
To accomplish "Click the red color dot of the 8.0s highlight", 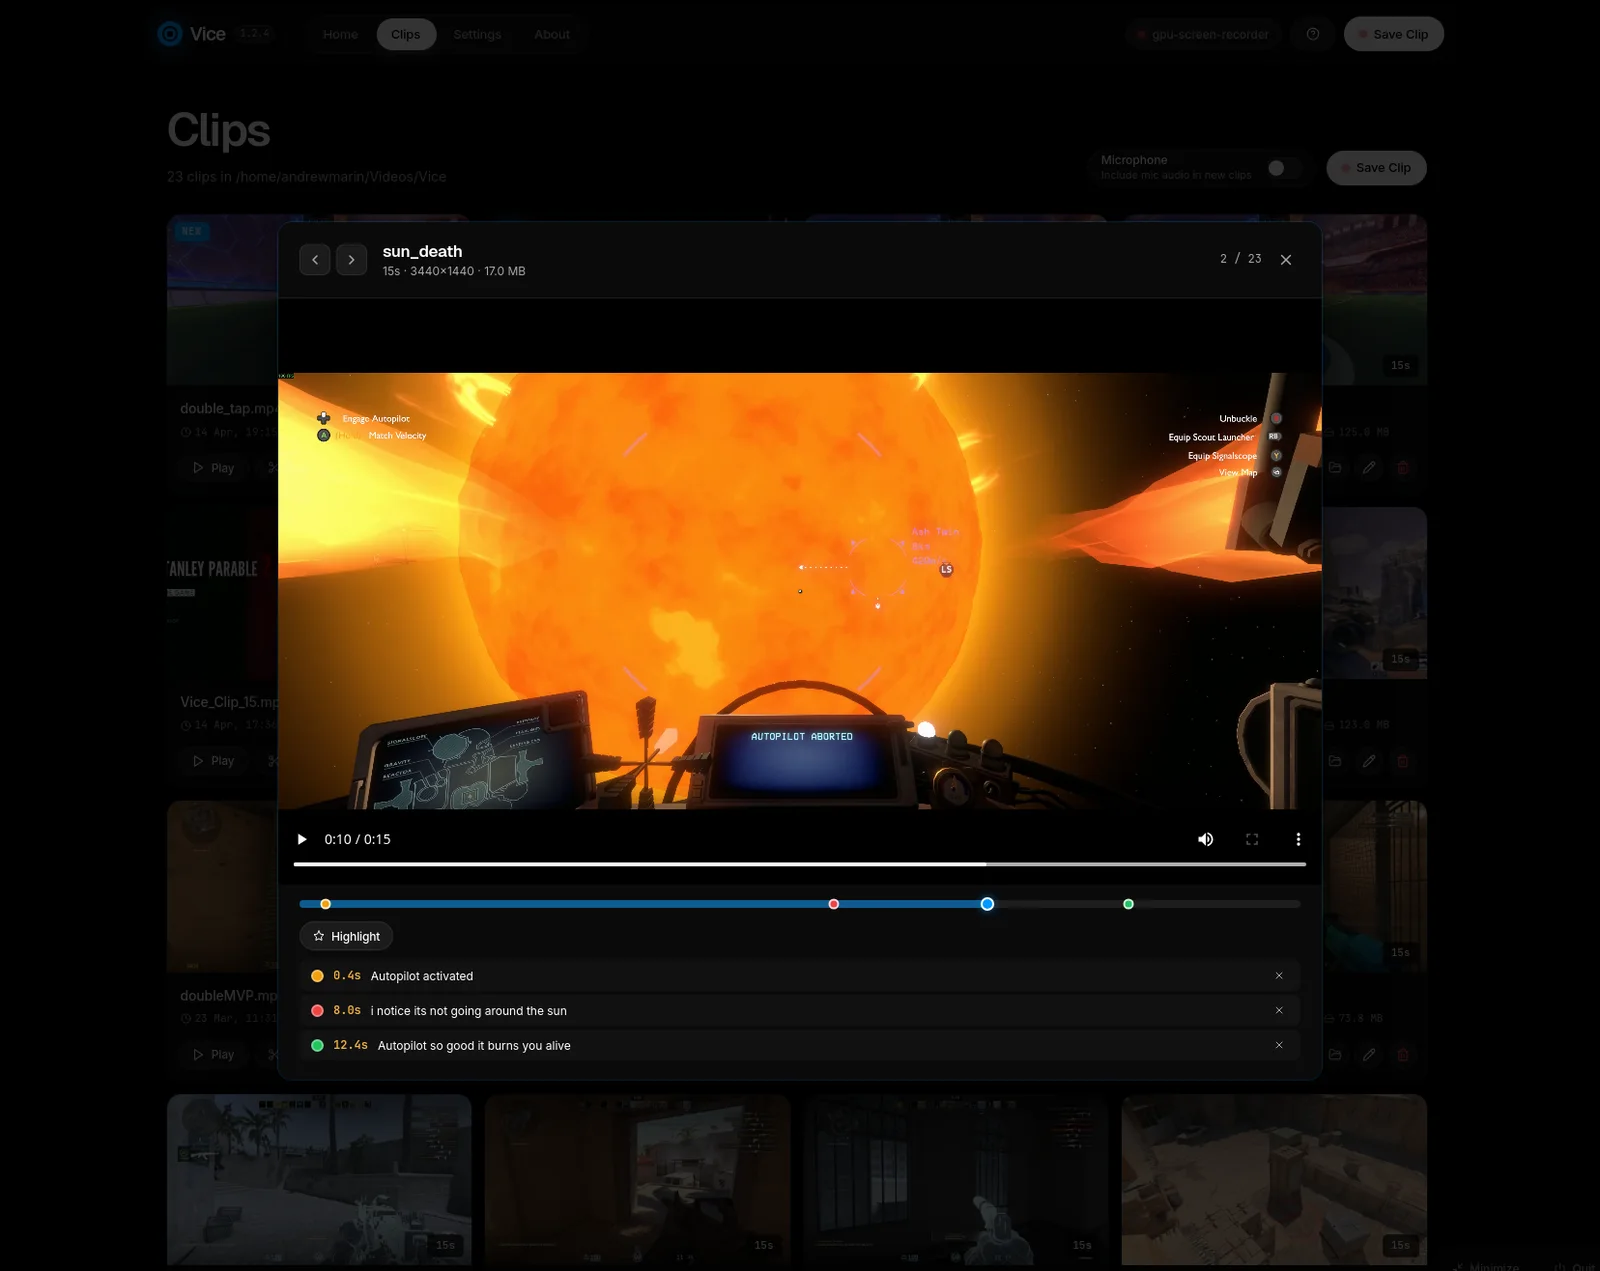I will pyautogui.click(x=317, y=1011).
